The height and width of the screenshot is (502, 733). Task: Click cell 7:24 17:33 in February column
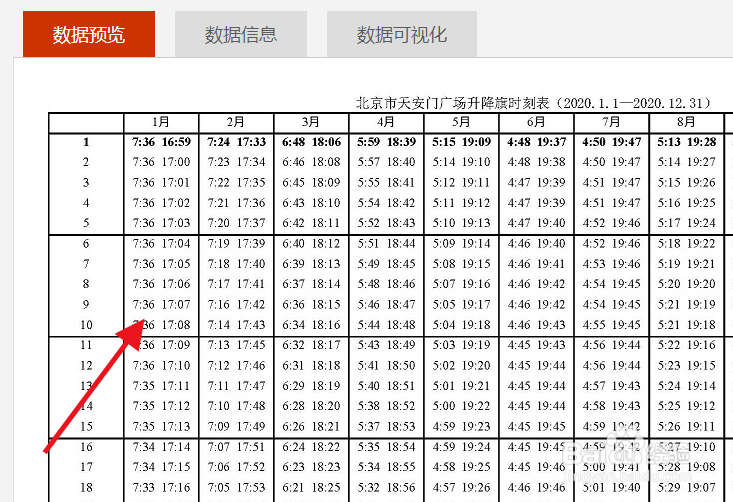pos(236,142)
